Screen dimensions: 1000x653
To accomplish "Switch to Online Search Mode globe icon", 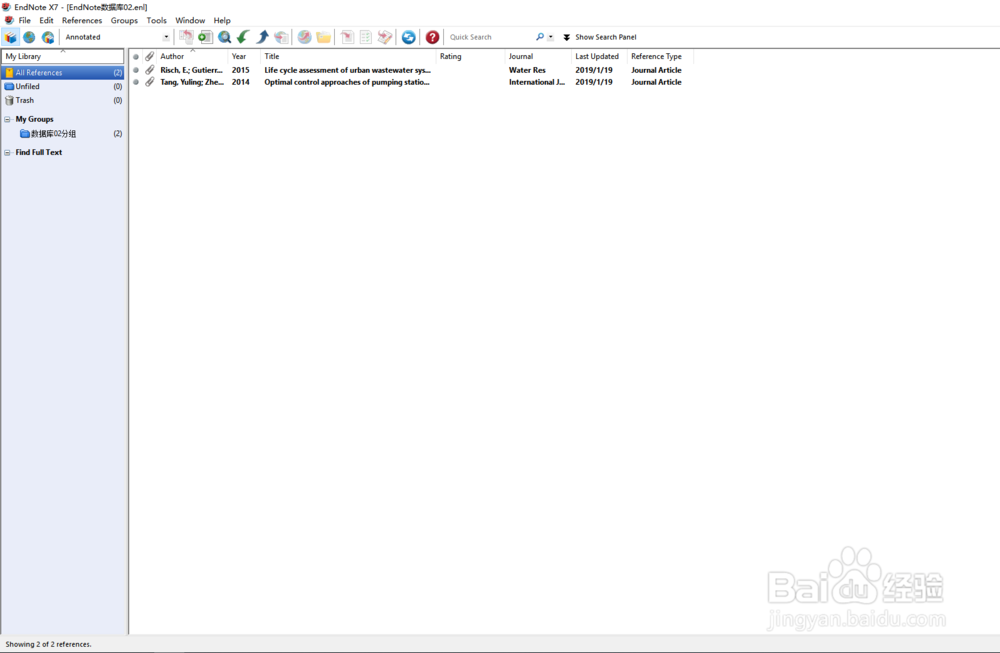I will (29, 38).
